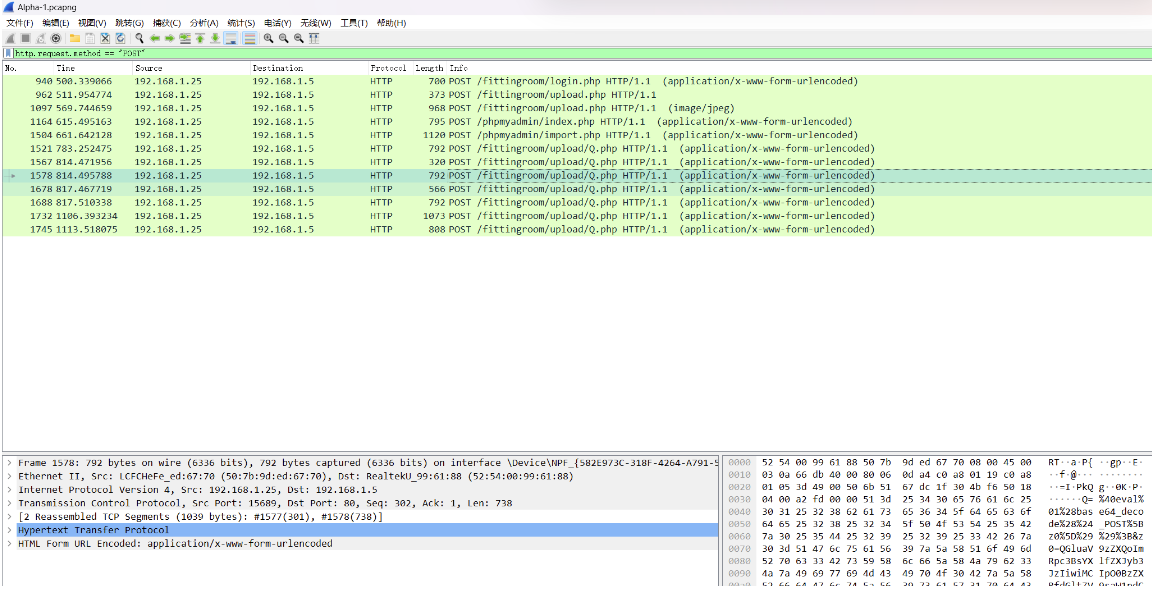Open the 分析(A) menu
This screenshot has width=1152, height=592.
204,23
